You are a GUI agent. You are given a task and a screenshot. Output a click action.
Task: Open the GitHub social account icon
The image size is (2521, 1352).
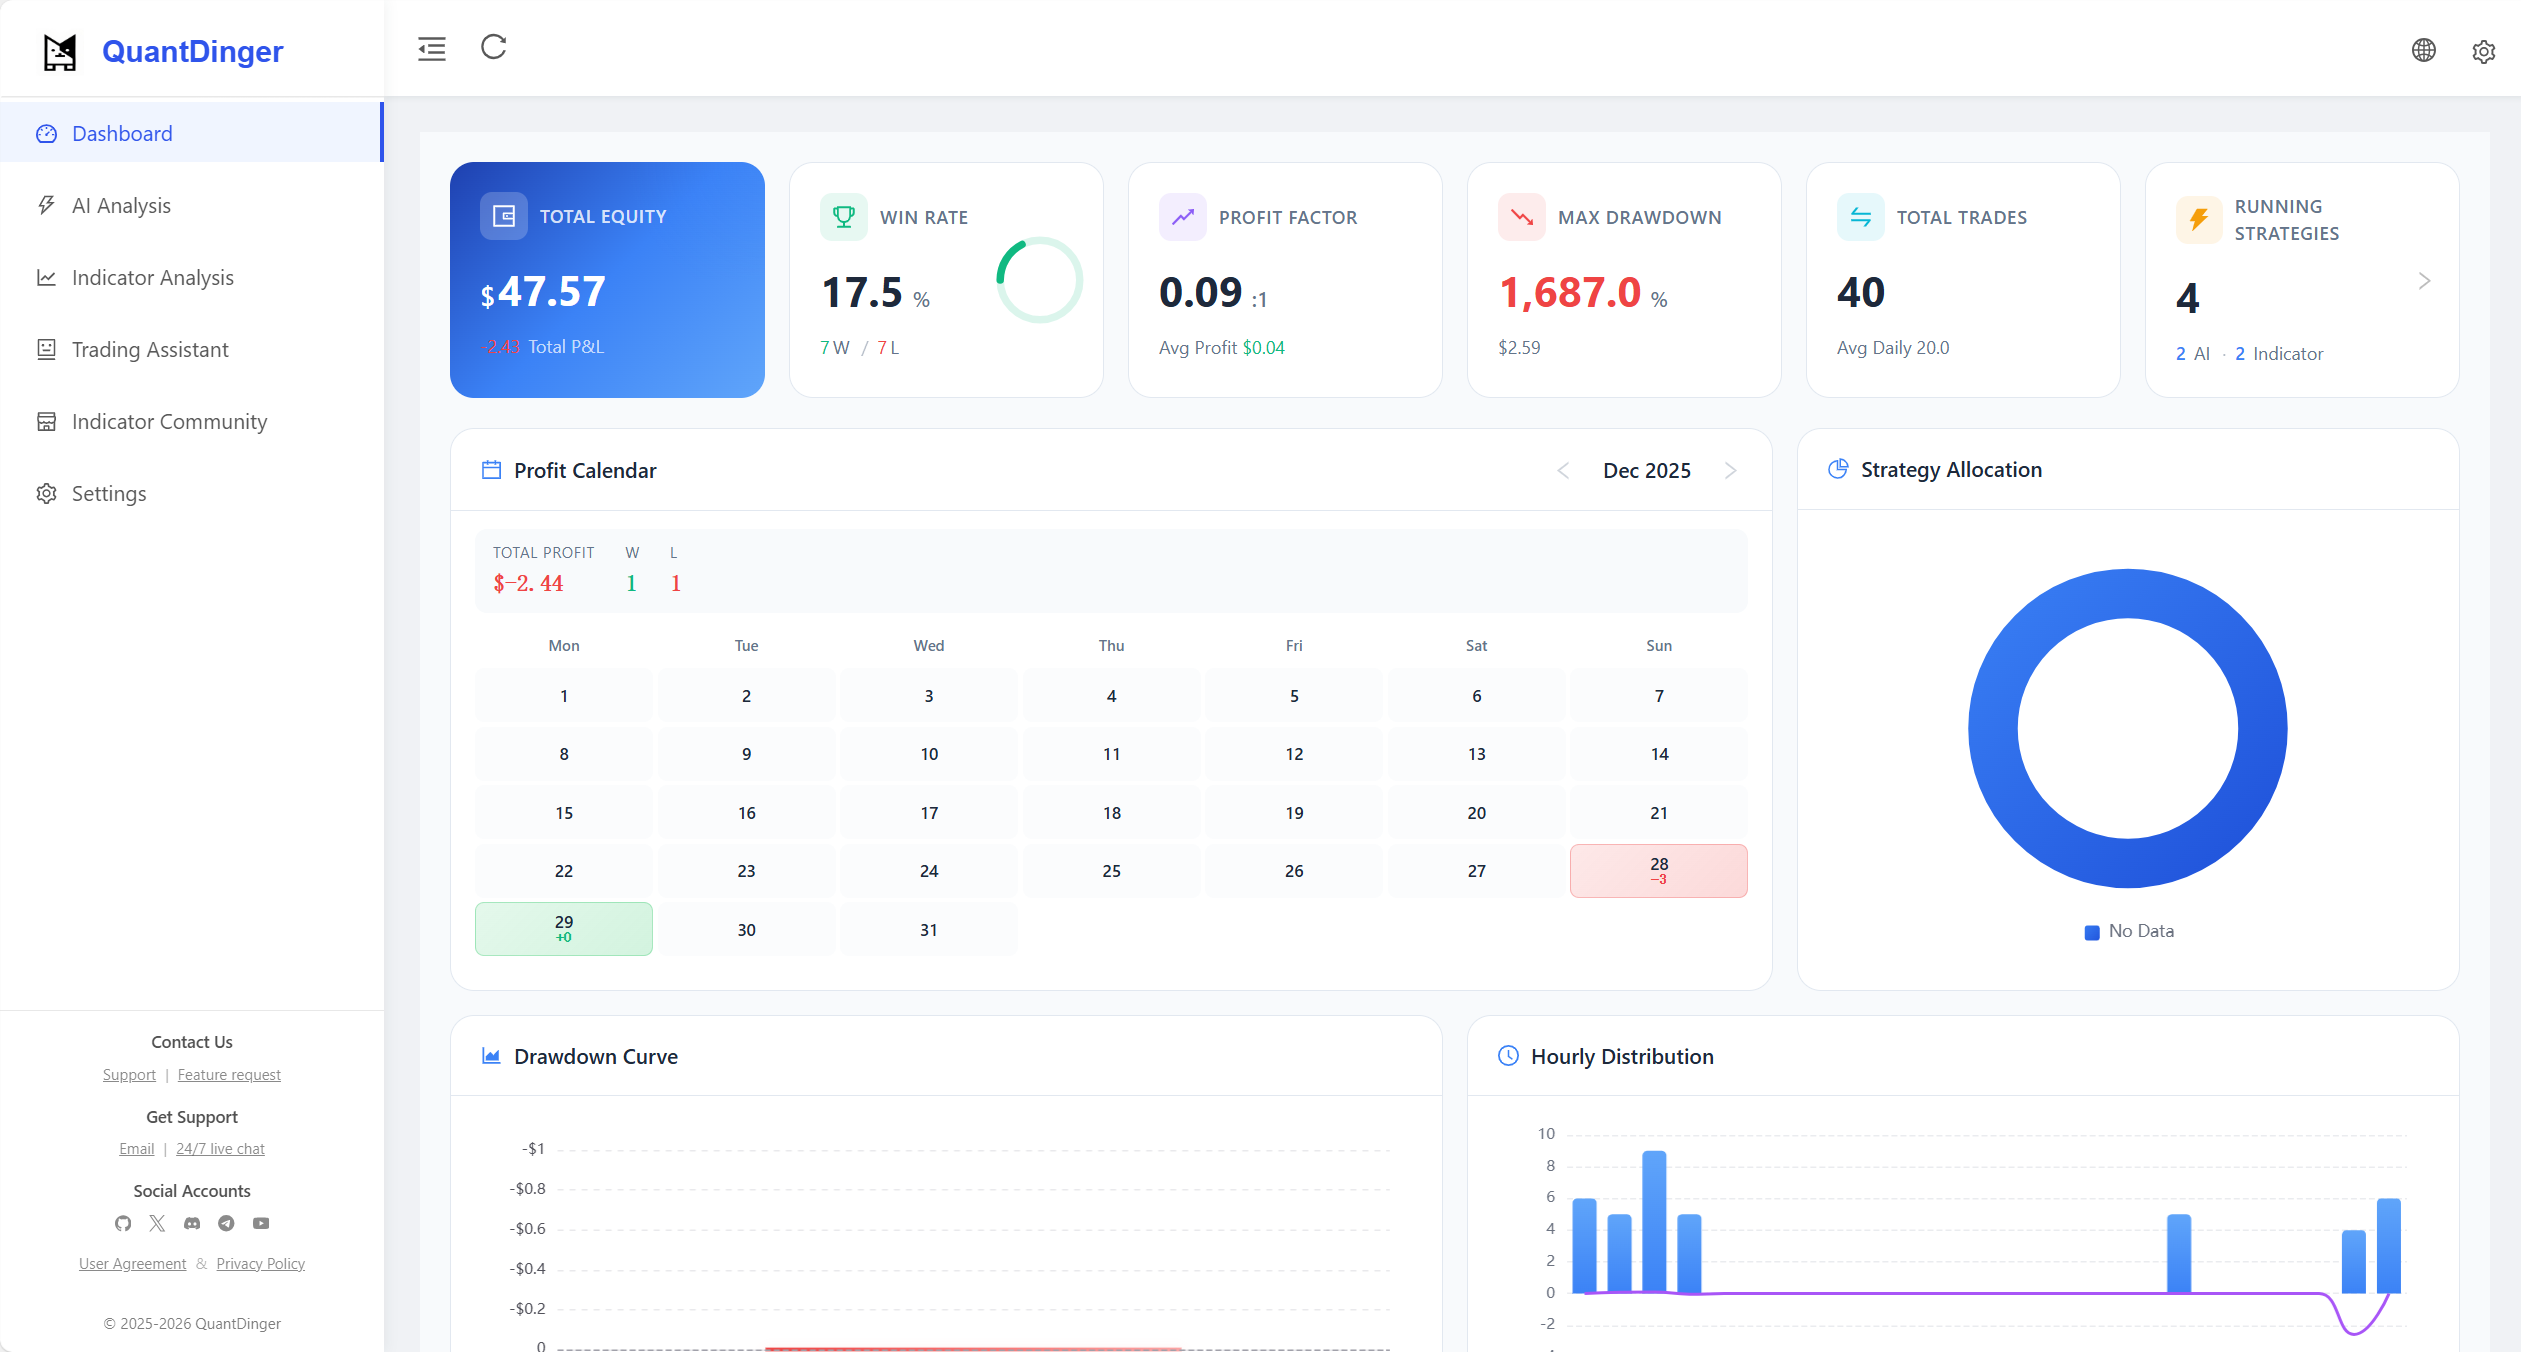[123, 1223]
